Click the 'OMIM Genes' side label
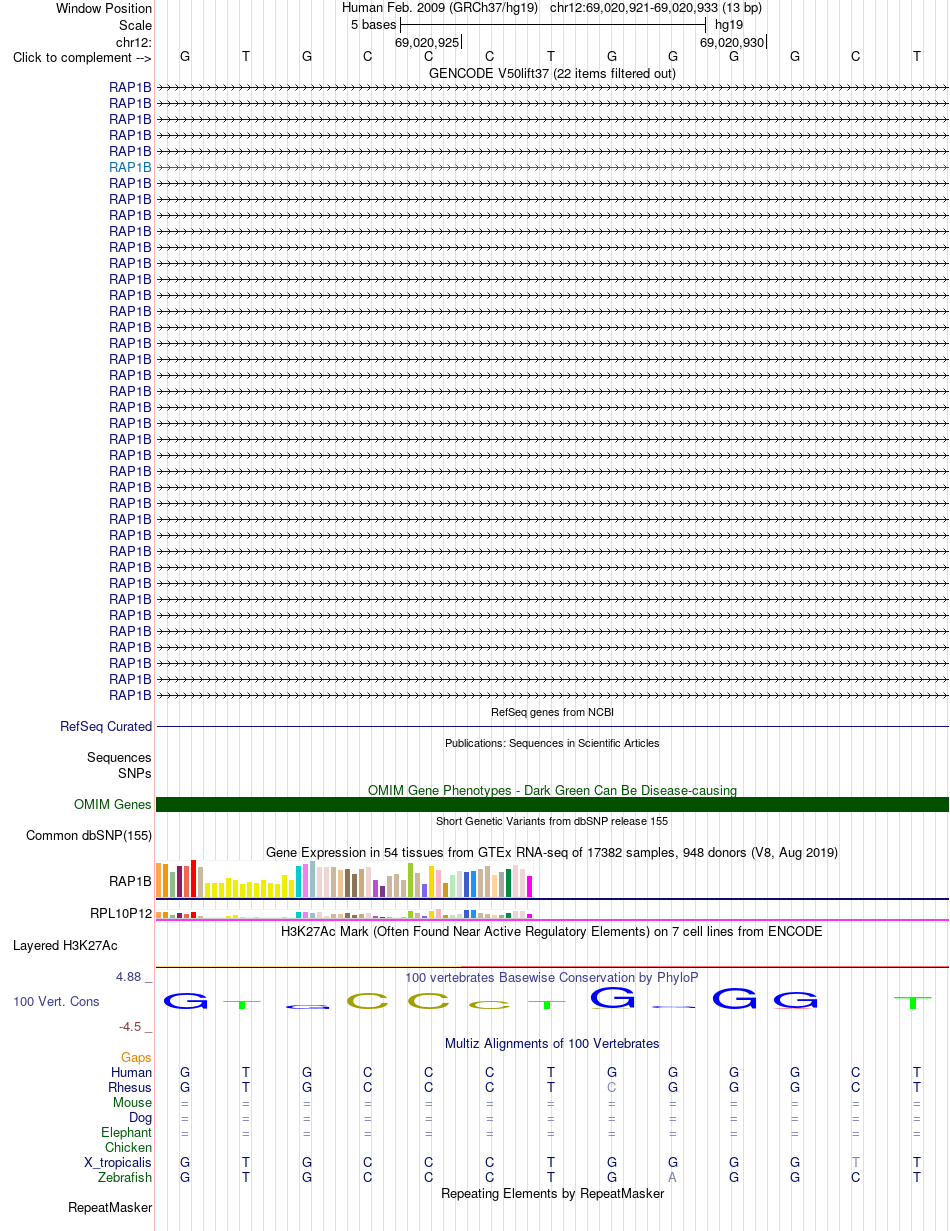The image size is (950, 1231). coord(113,805)
